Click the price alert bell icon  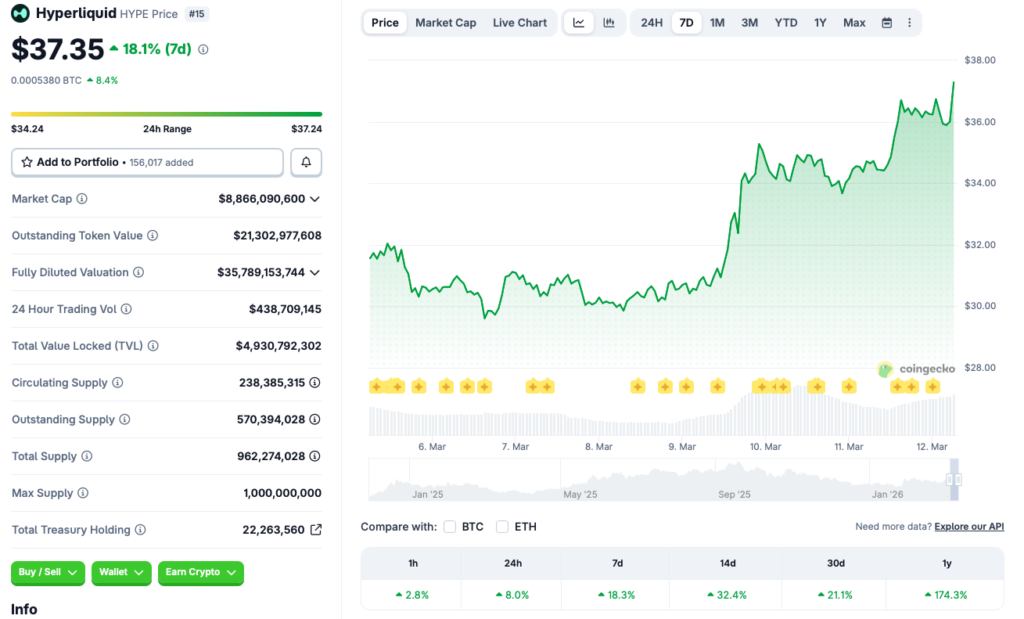pos(306,162)
